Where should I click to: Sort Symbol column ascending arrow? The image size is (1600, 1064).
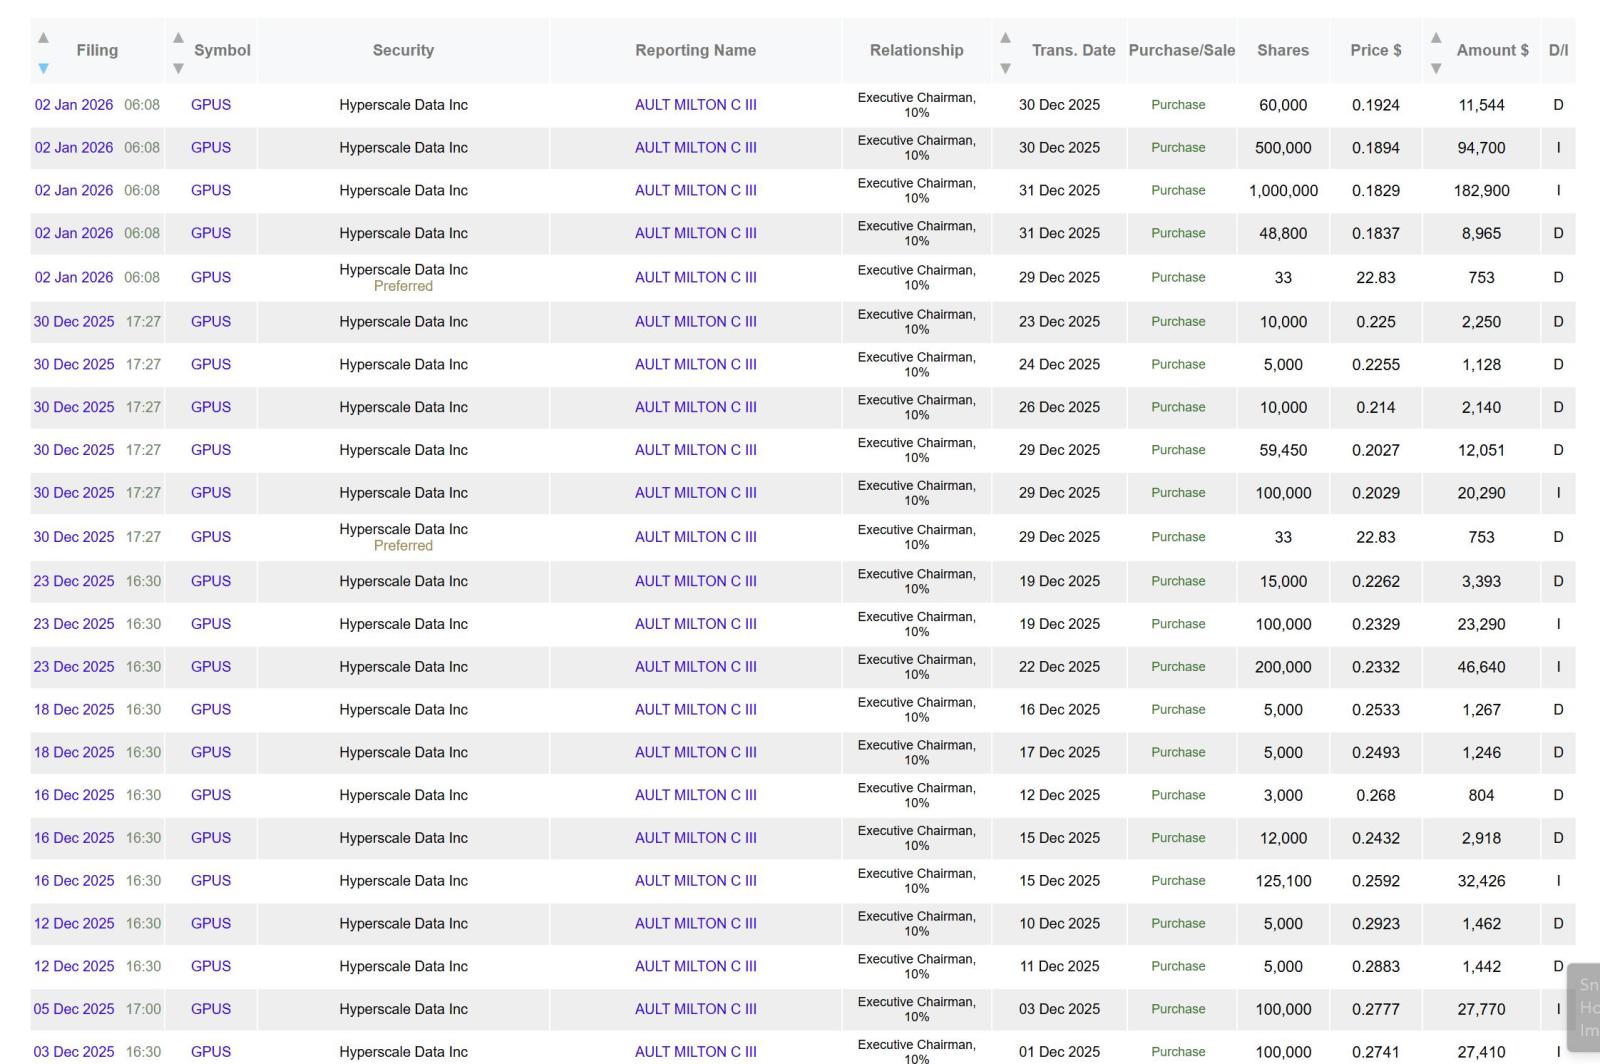[178, 38]
